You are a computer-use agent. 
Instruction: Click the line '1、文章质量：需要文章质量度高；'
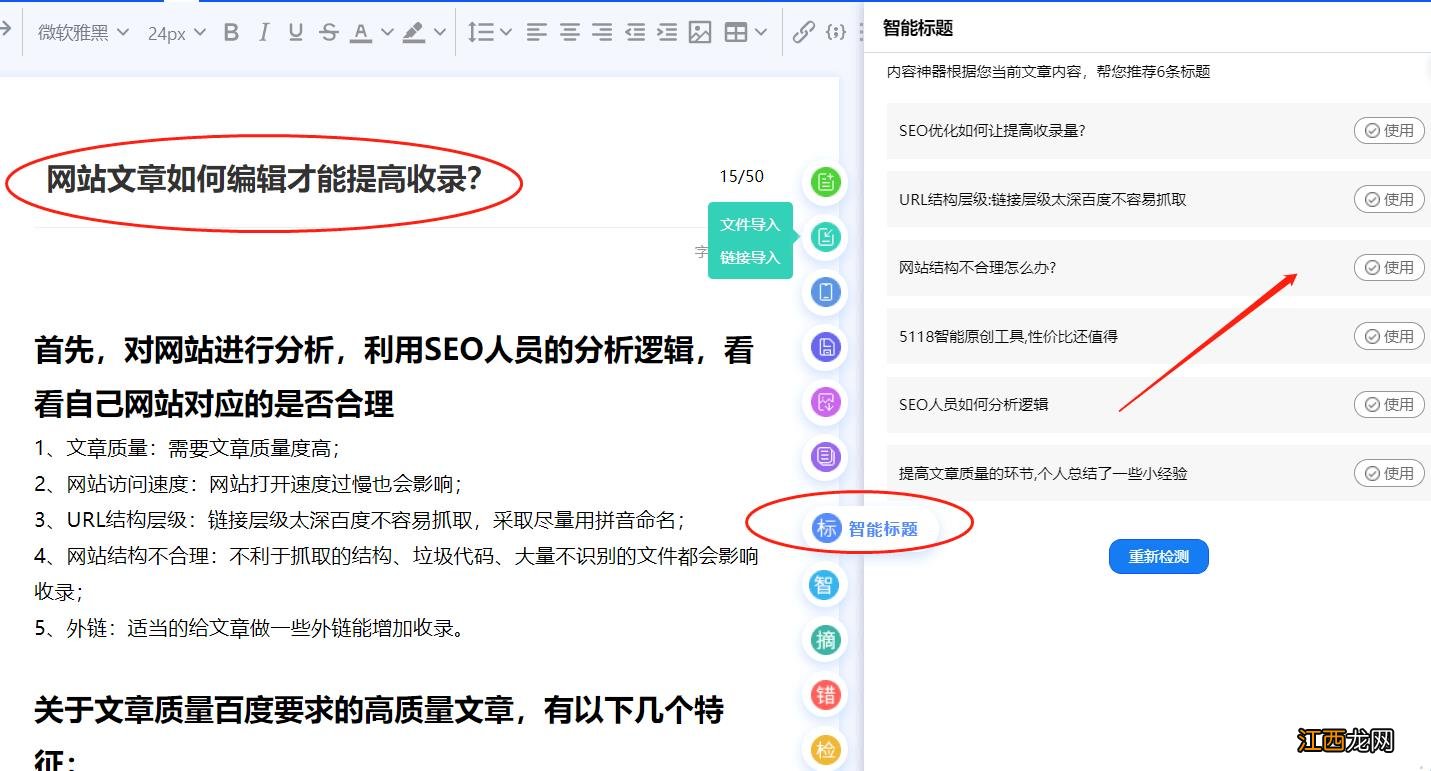187,448
